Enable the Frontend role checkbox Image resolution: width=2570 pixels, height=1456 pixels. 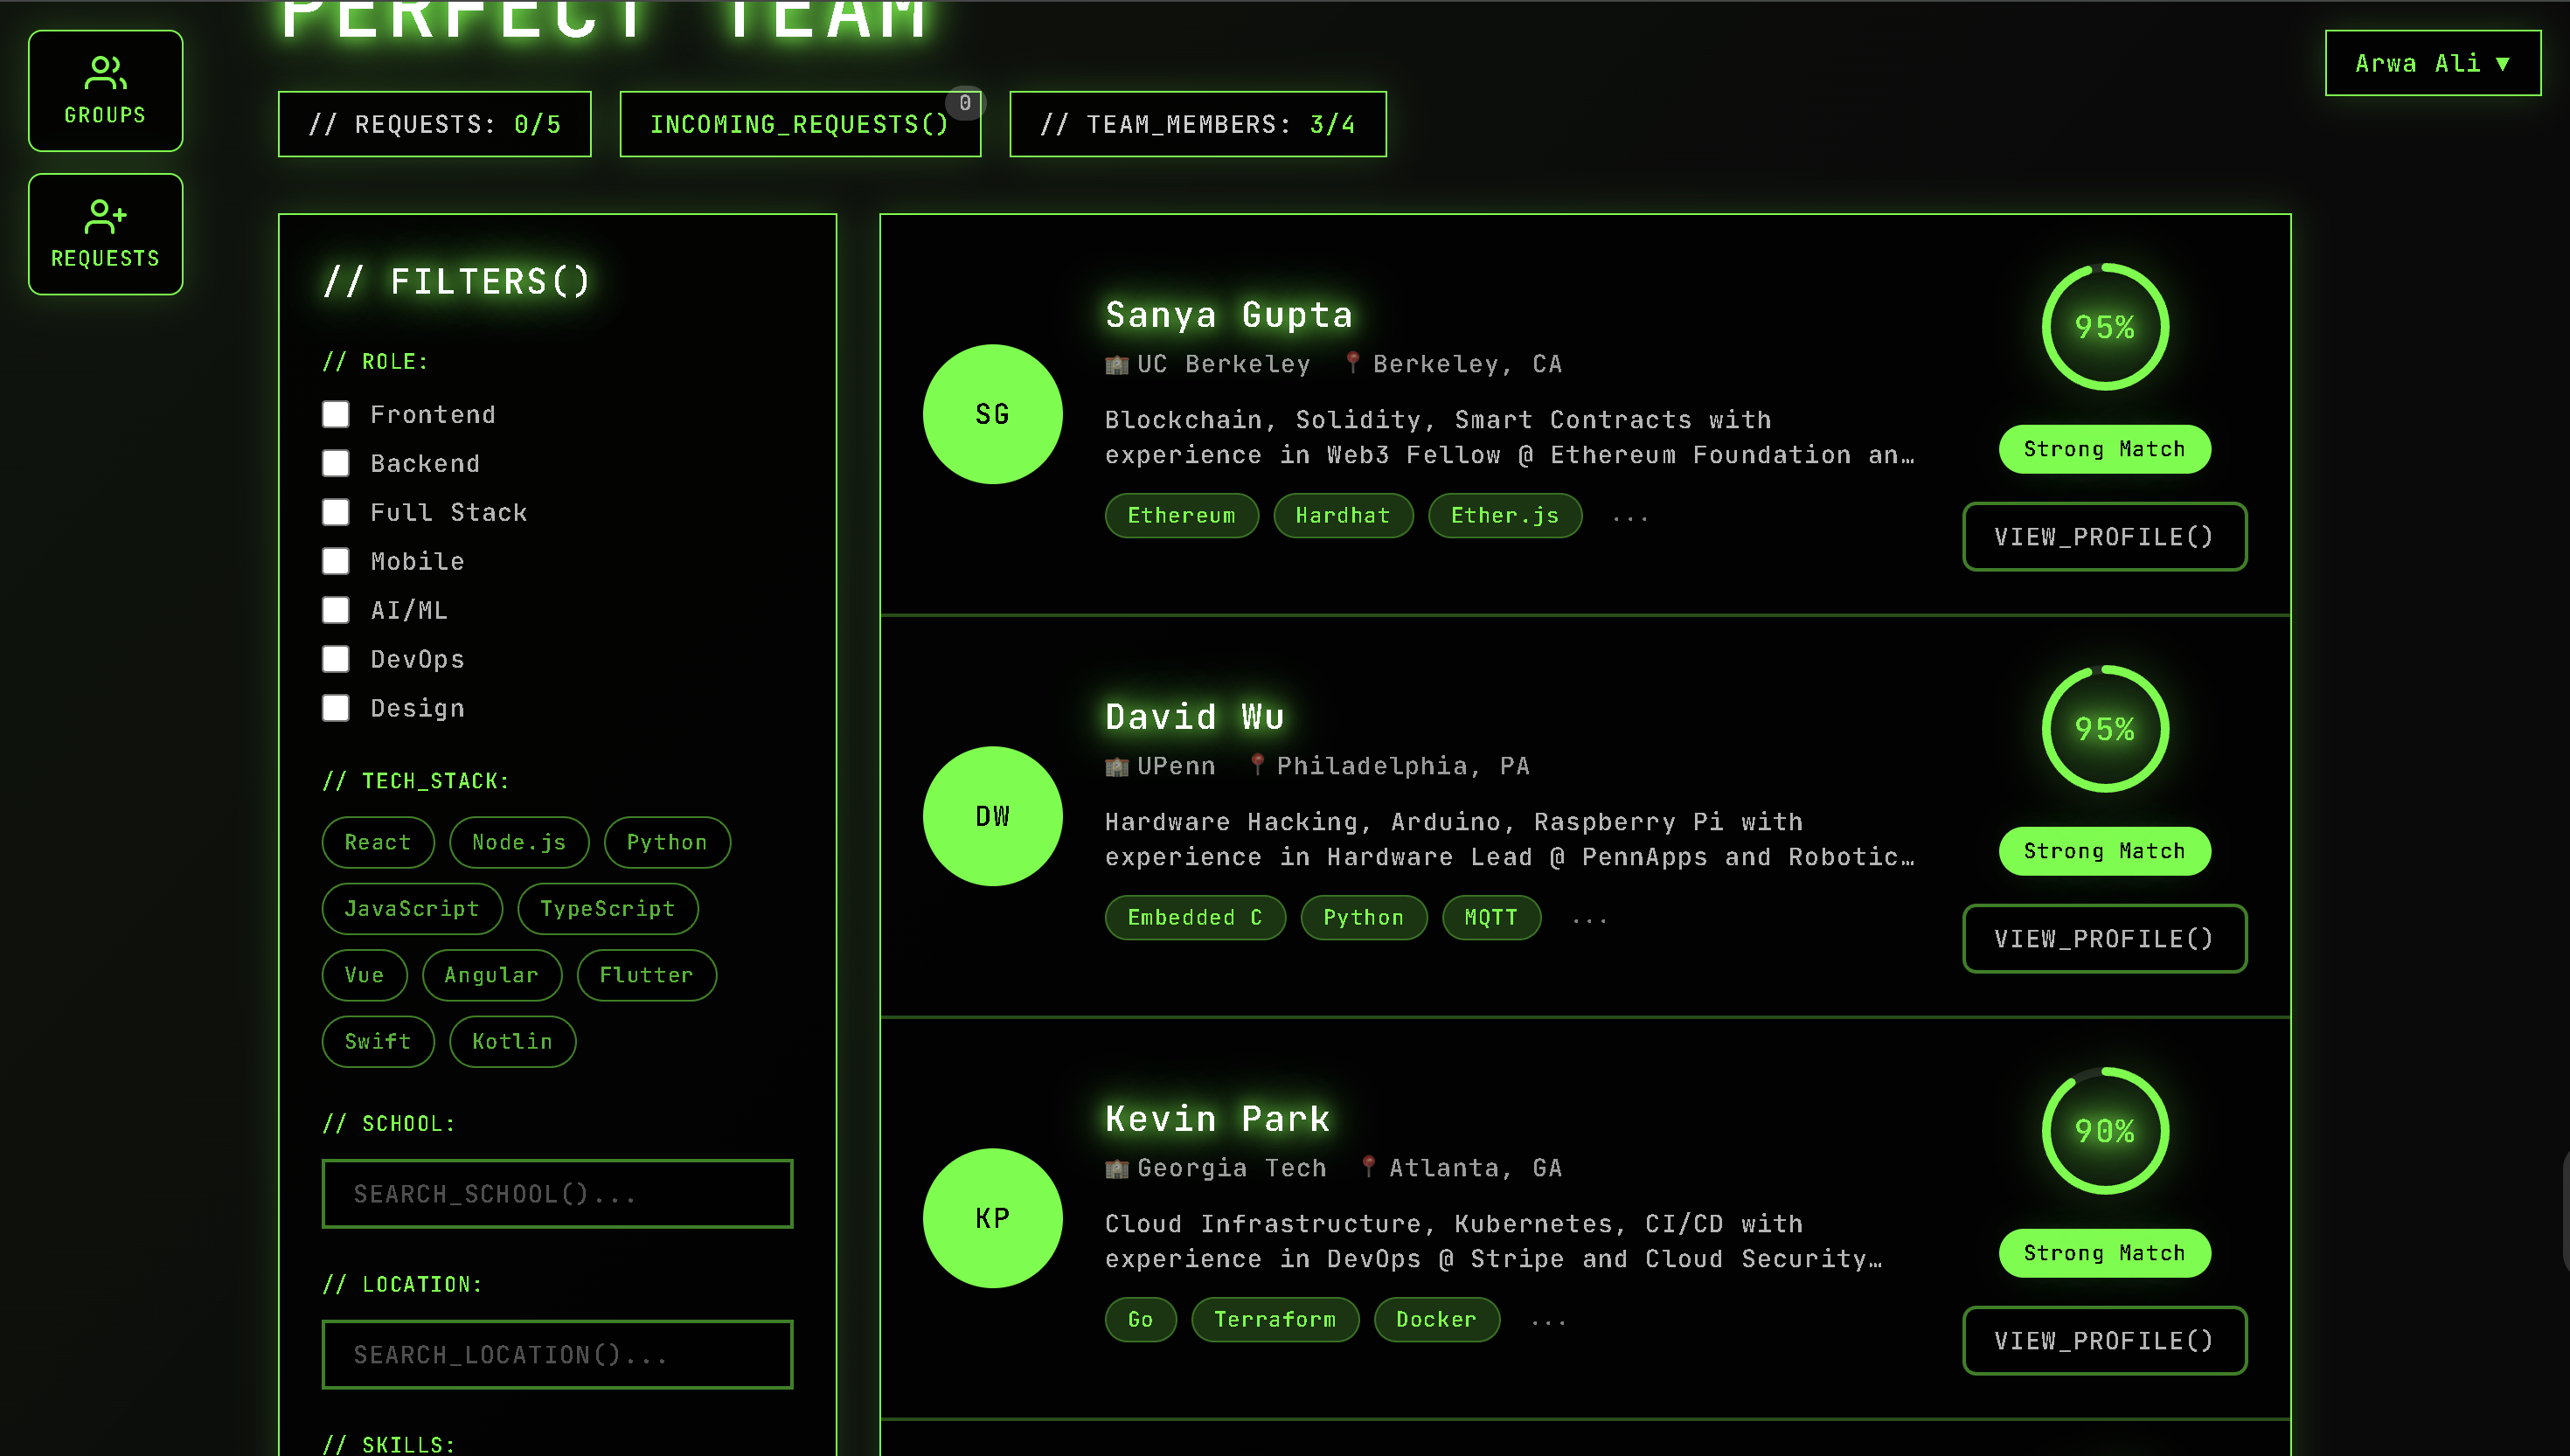336,414
